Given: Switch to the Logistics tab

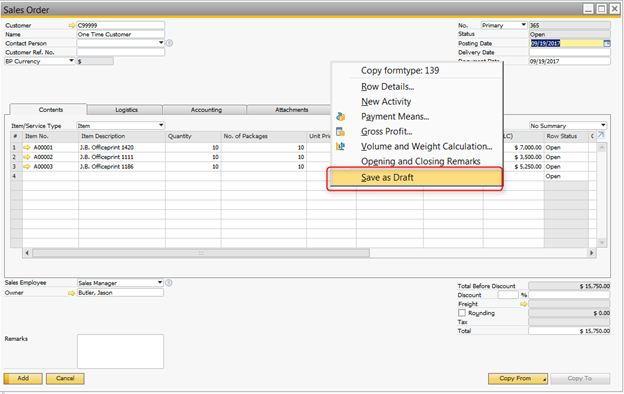Looking at the screenshot, I should tap(125, 110).
